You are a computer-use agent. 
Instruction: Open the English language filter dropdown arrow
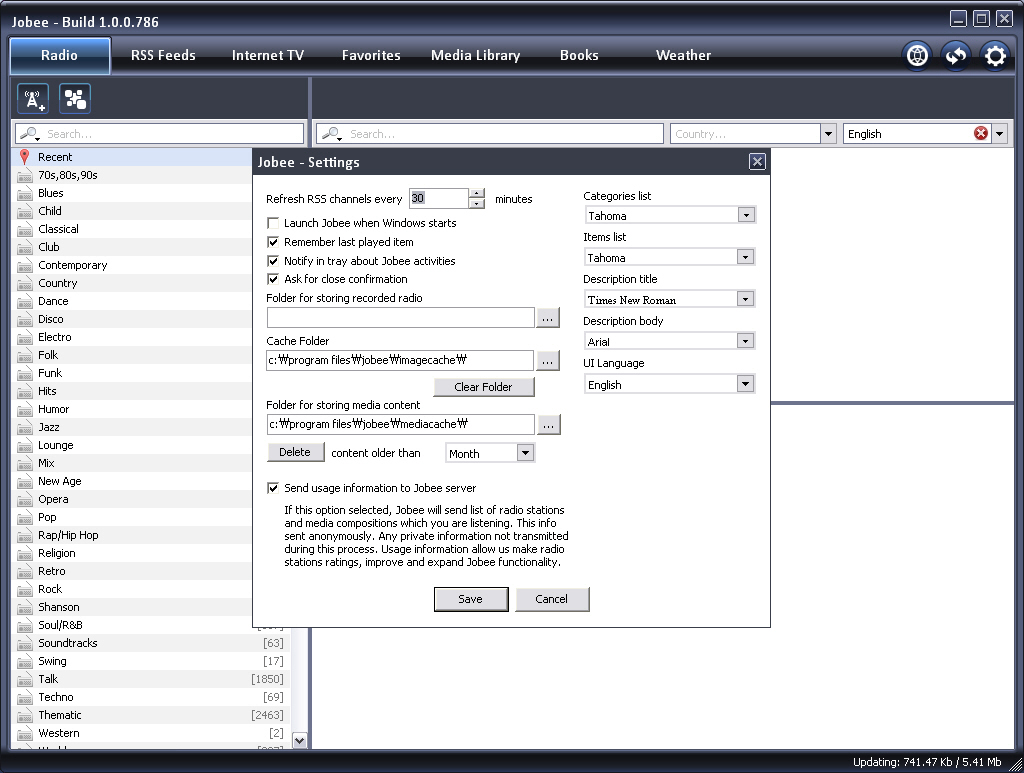pyautogui.click(x=999, y=134)
